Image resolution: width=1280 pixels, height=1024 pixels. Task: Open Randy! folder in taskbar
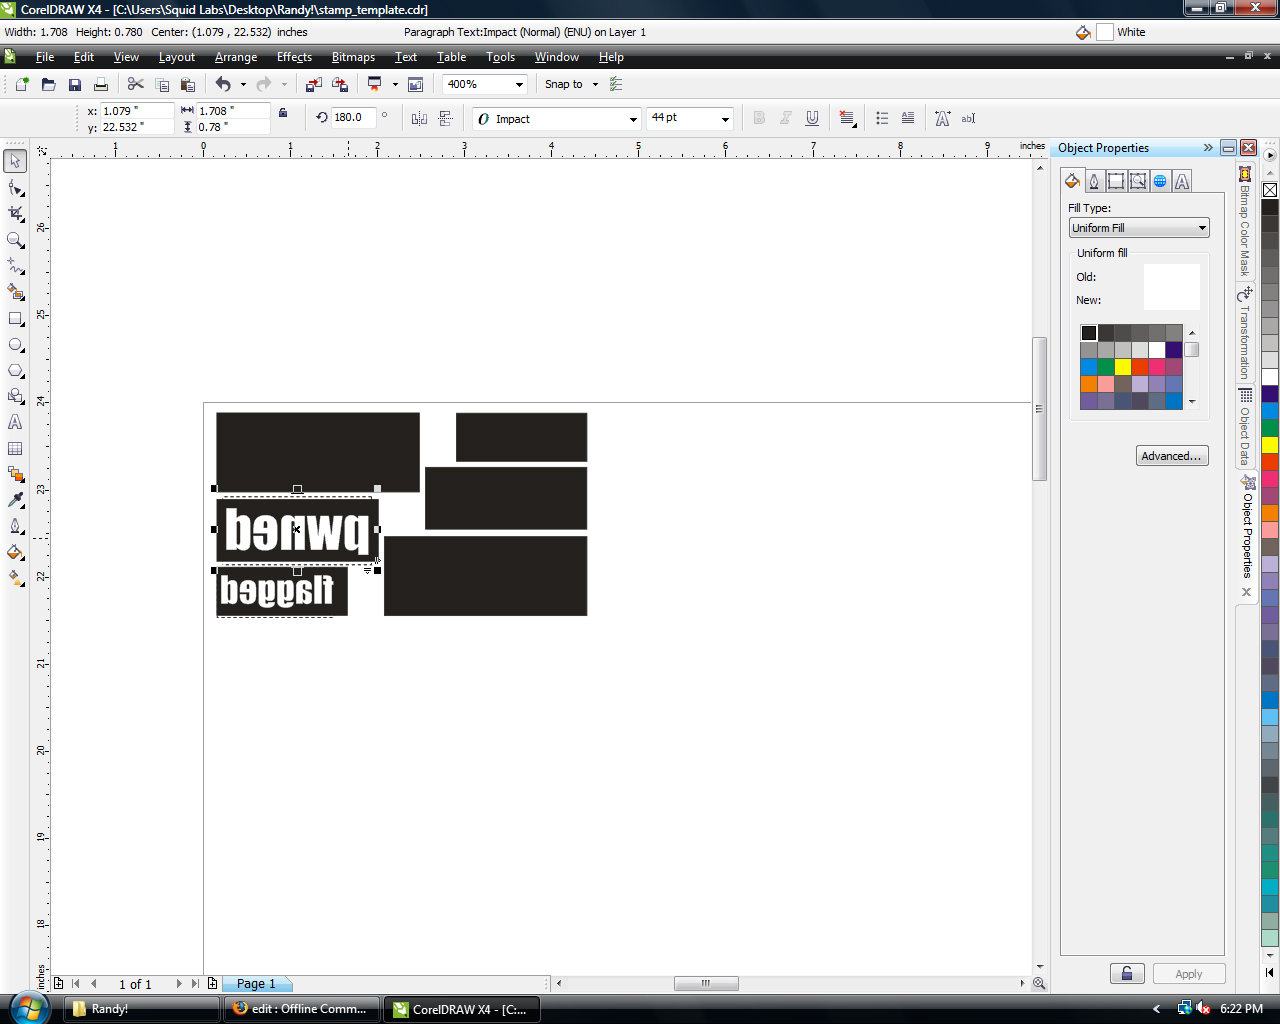(142, 1009)
